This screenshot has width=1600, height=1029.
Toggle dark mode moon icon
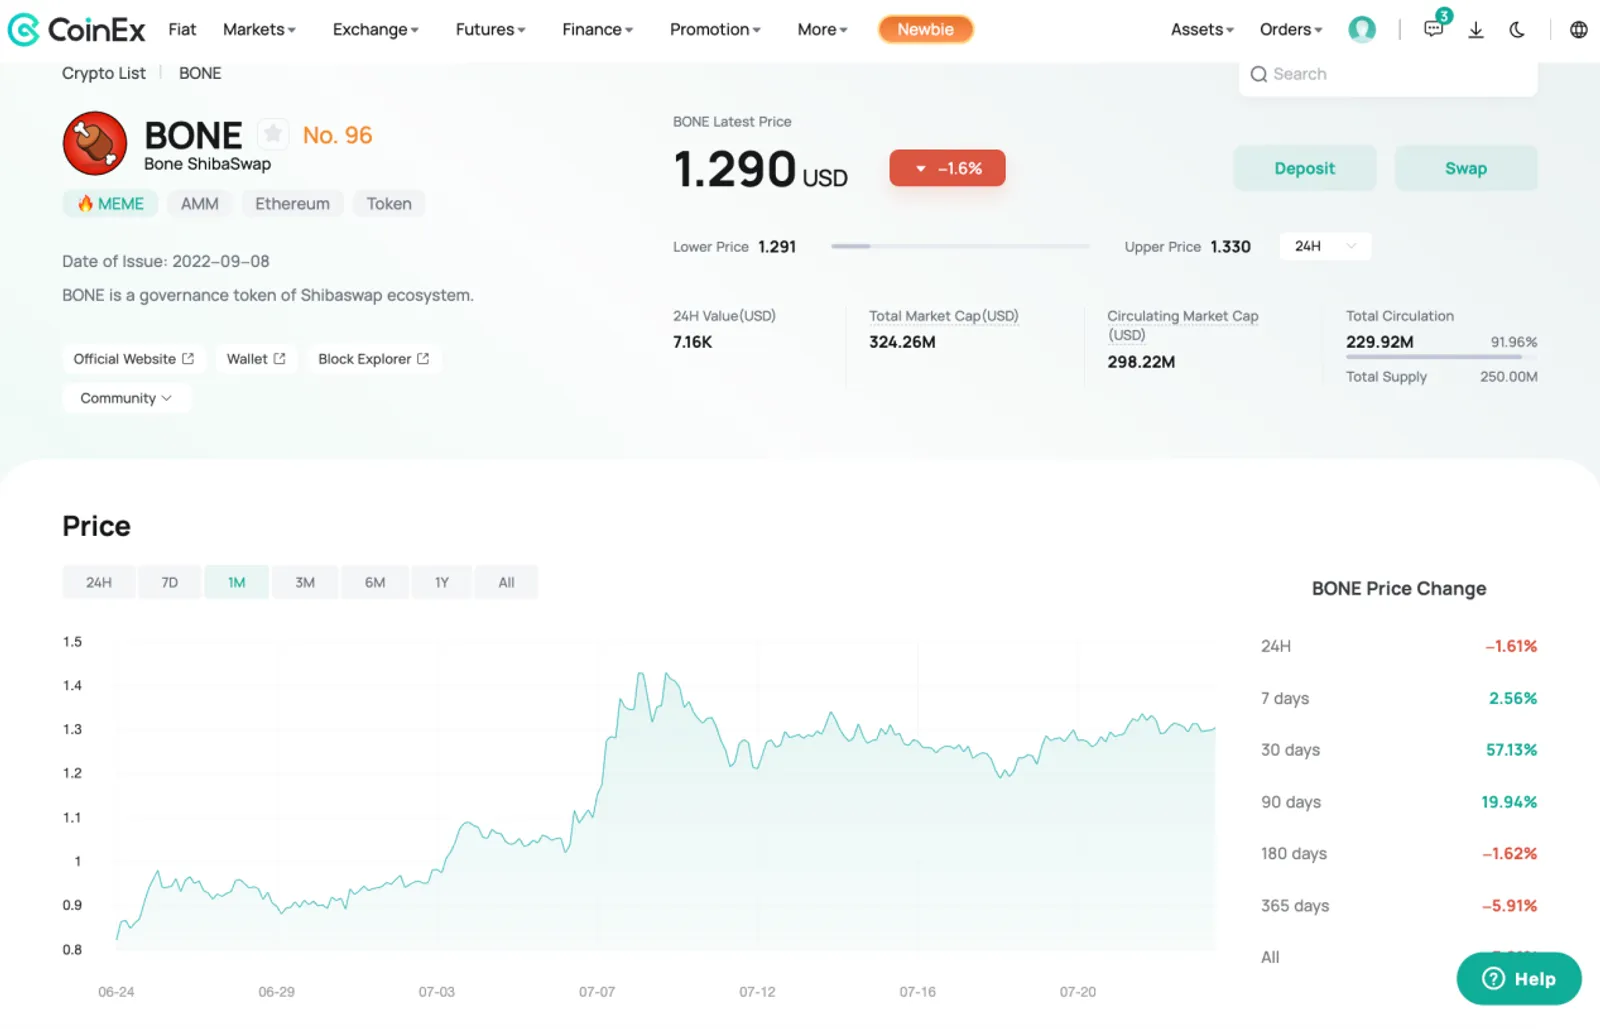pyautogui.click(x=1517, y=30)
